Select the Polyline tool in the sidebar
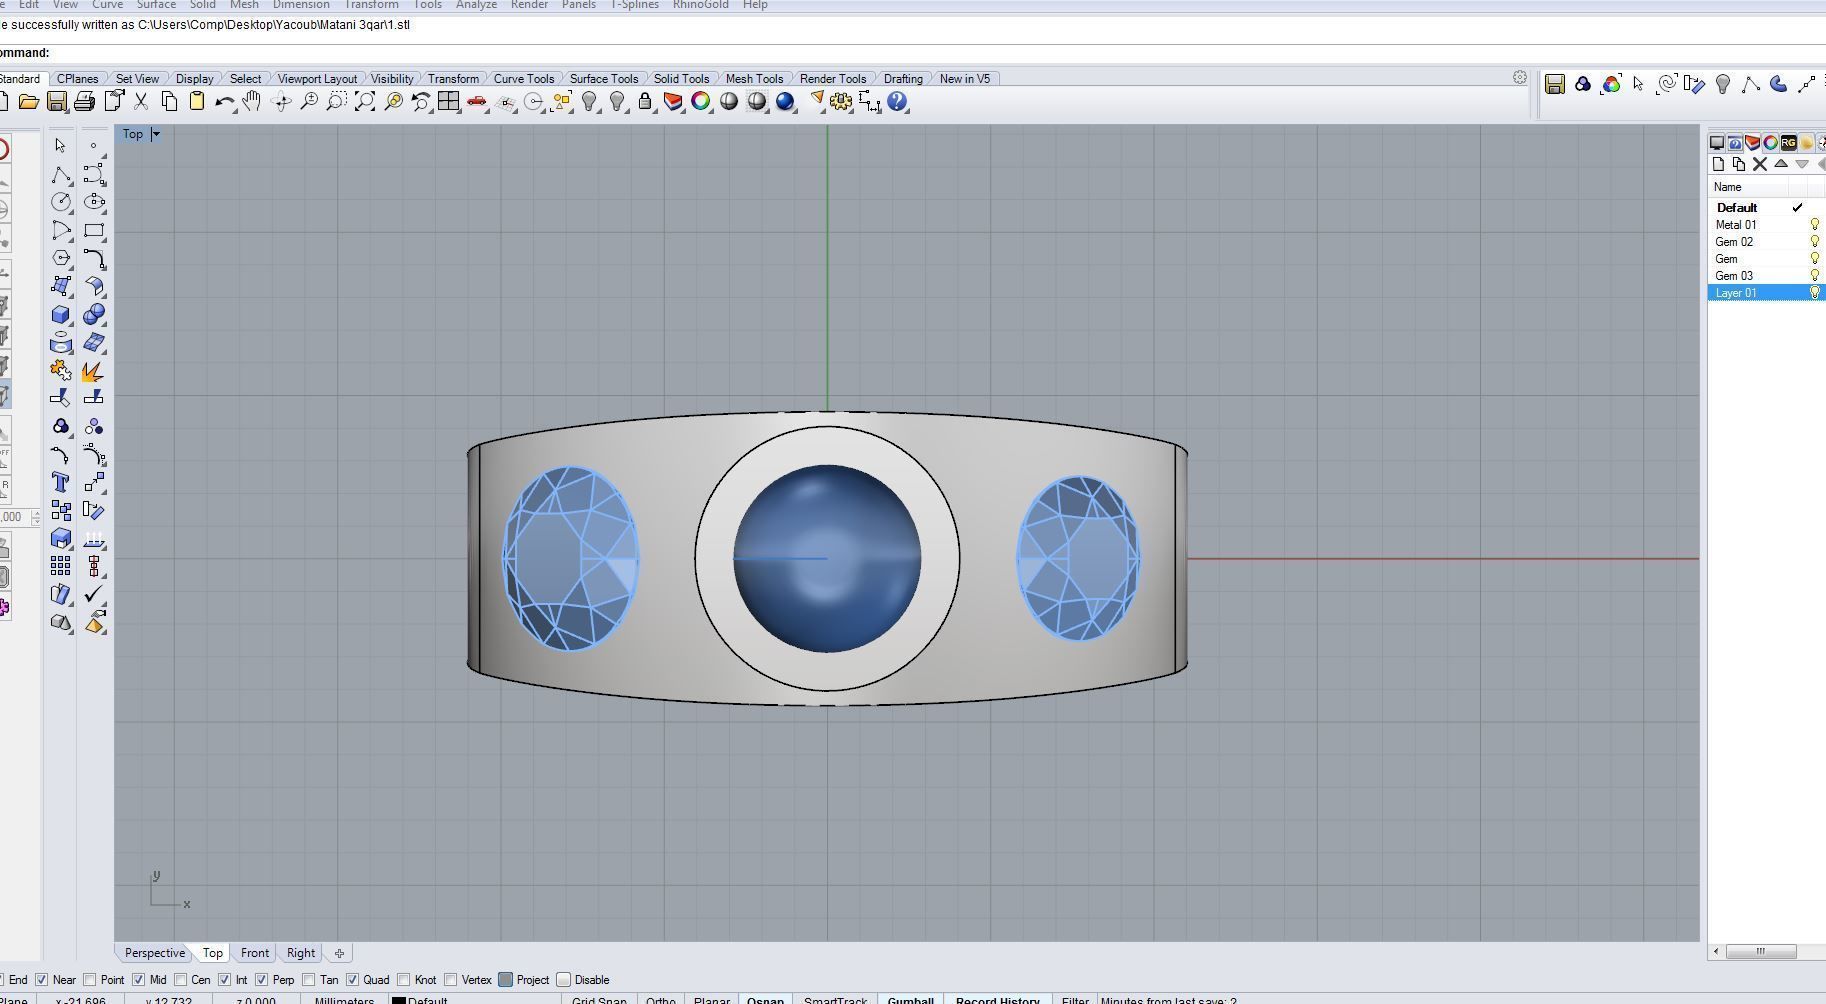 pyautogui.click(x=61, y=174)
